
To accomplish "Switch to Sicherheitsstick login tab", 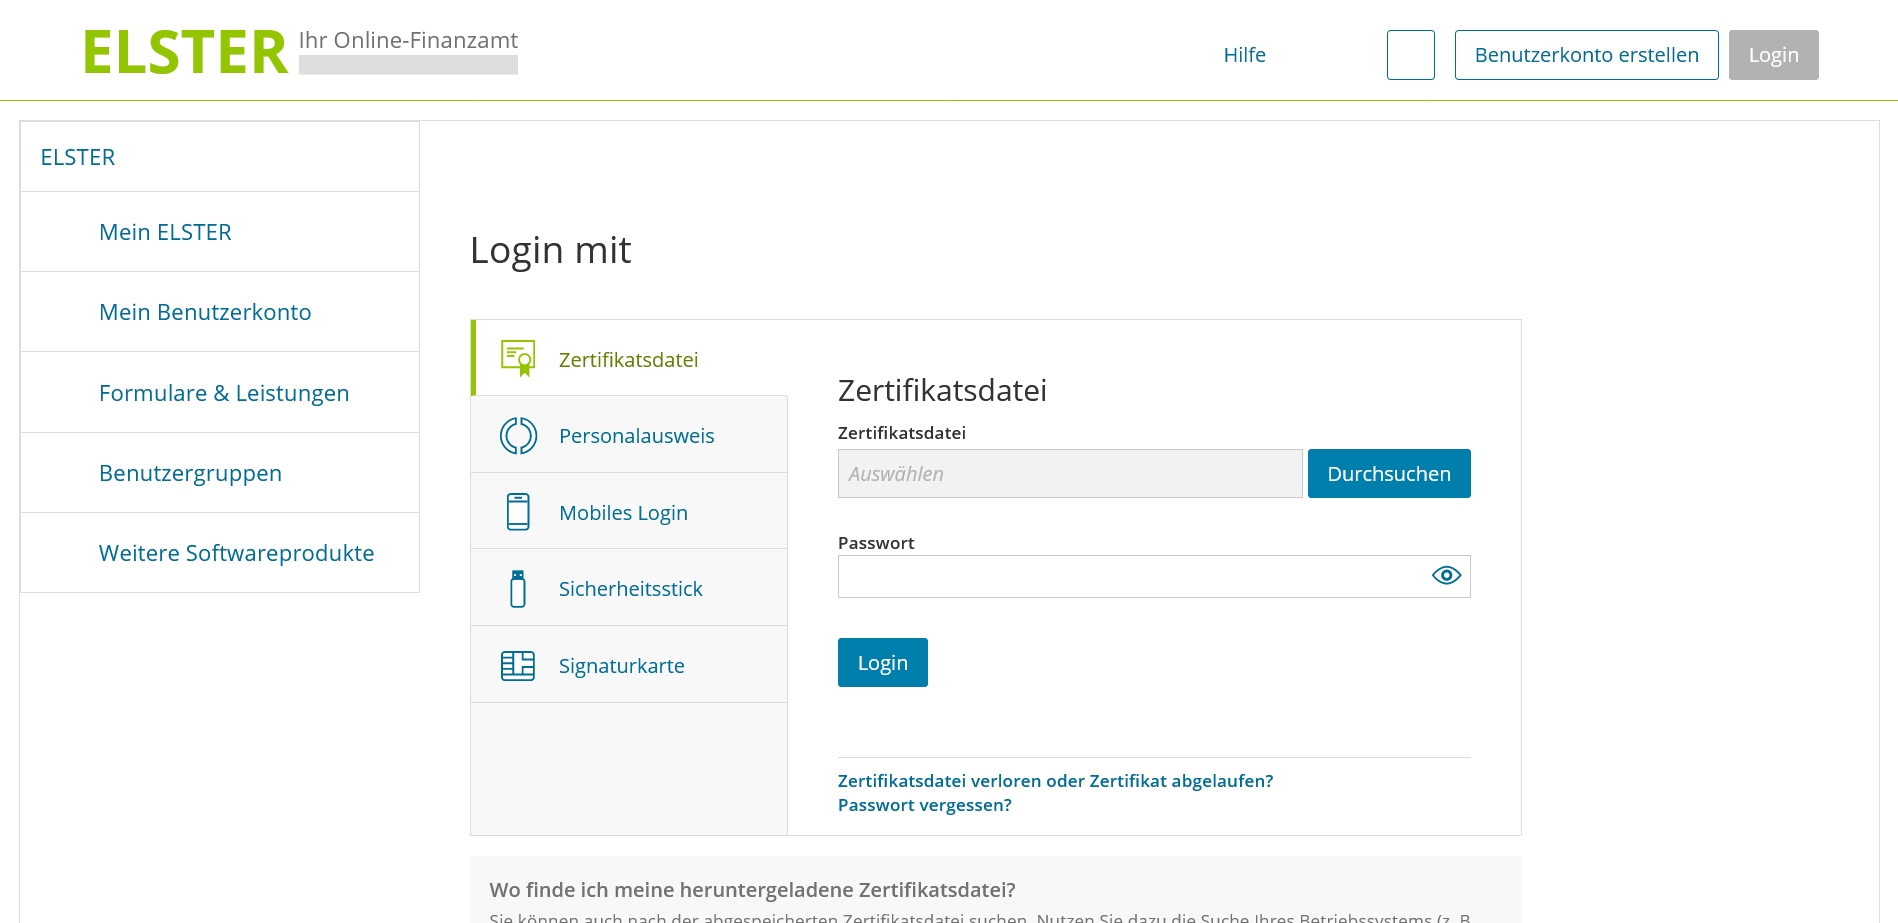I will 629,588.
